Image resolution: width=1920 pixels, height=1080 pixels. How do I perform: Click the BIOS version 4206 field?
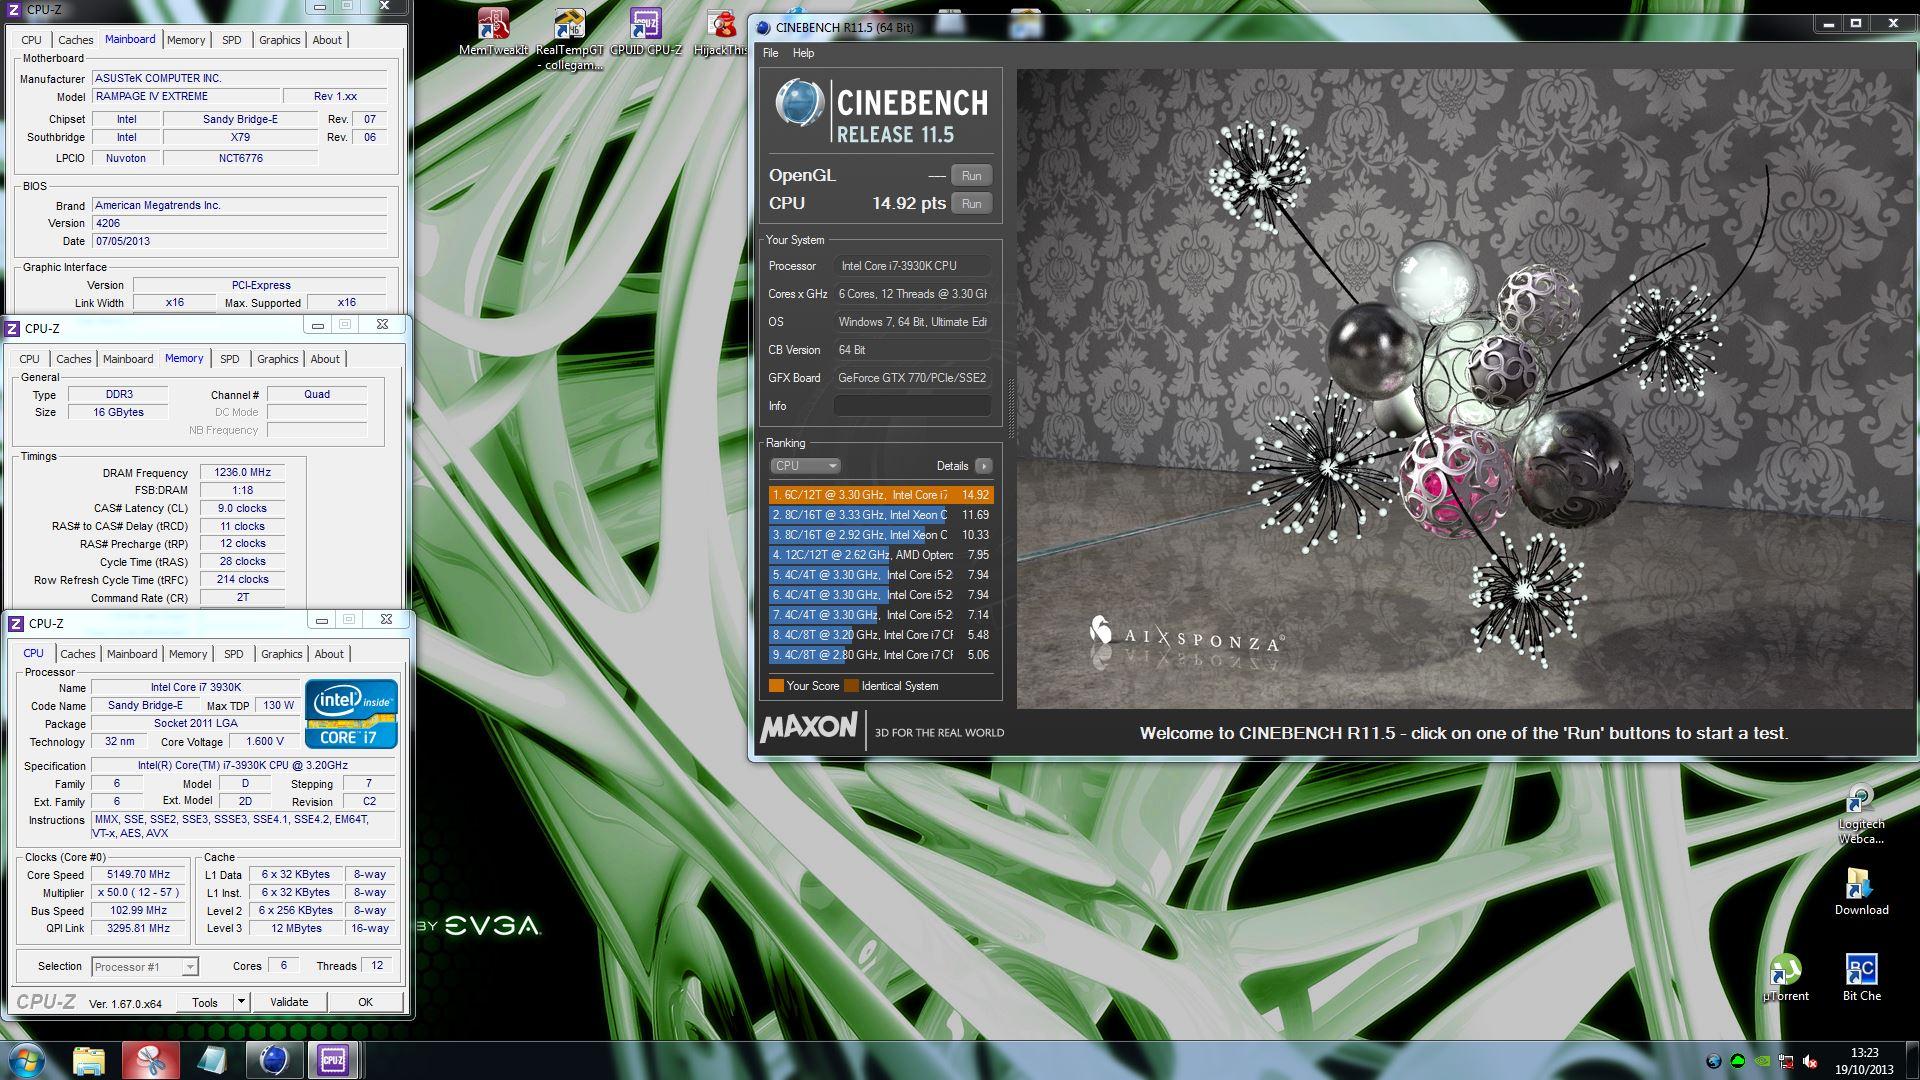coord(239,224)
